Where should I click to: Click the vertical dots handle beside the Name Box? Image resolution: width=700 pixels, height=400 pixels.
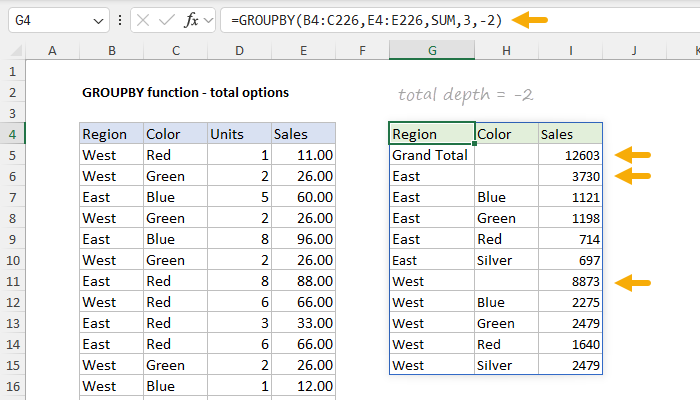pyautogui.click(x=120, y=20)
